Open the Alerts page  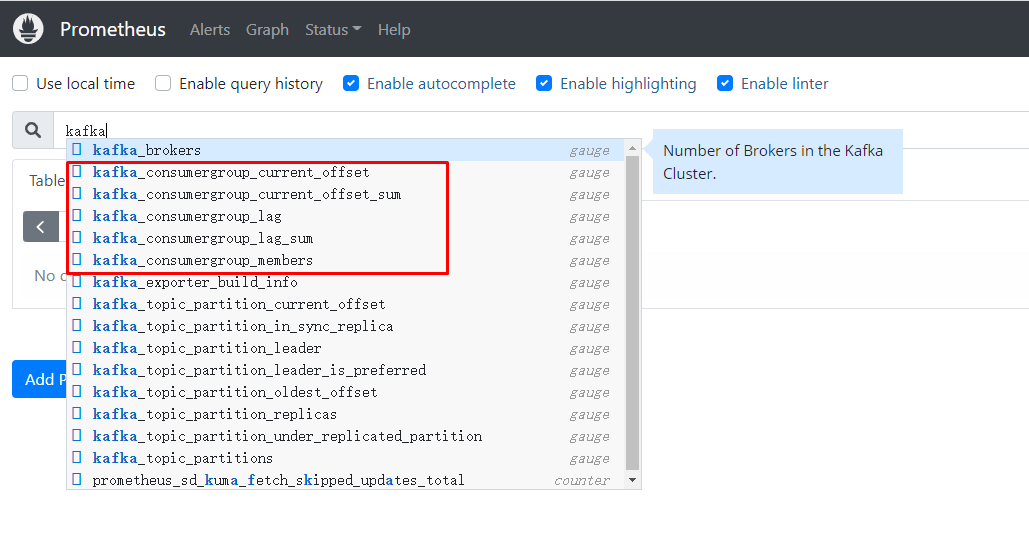click(x=210, y=30)
